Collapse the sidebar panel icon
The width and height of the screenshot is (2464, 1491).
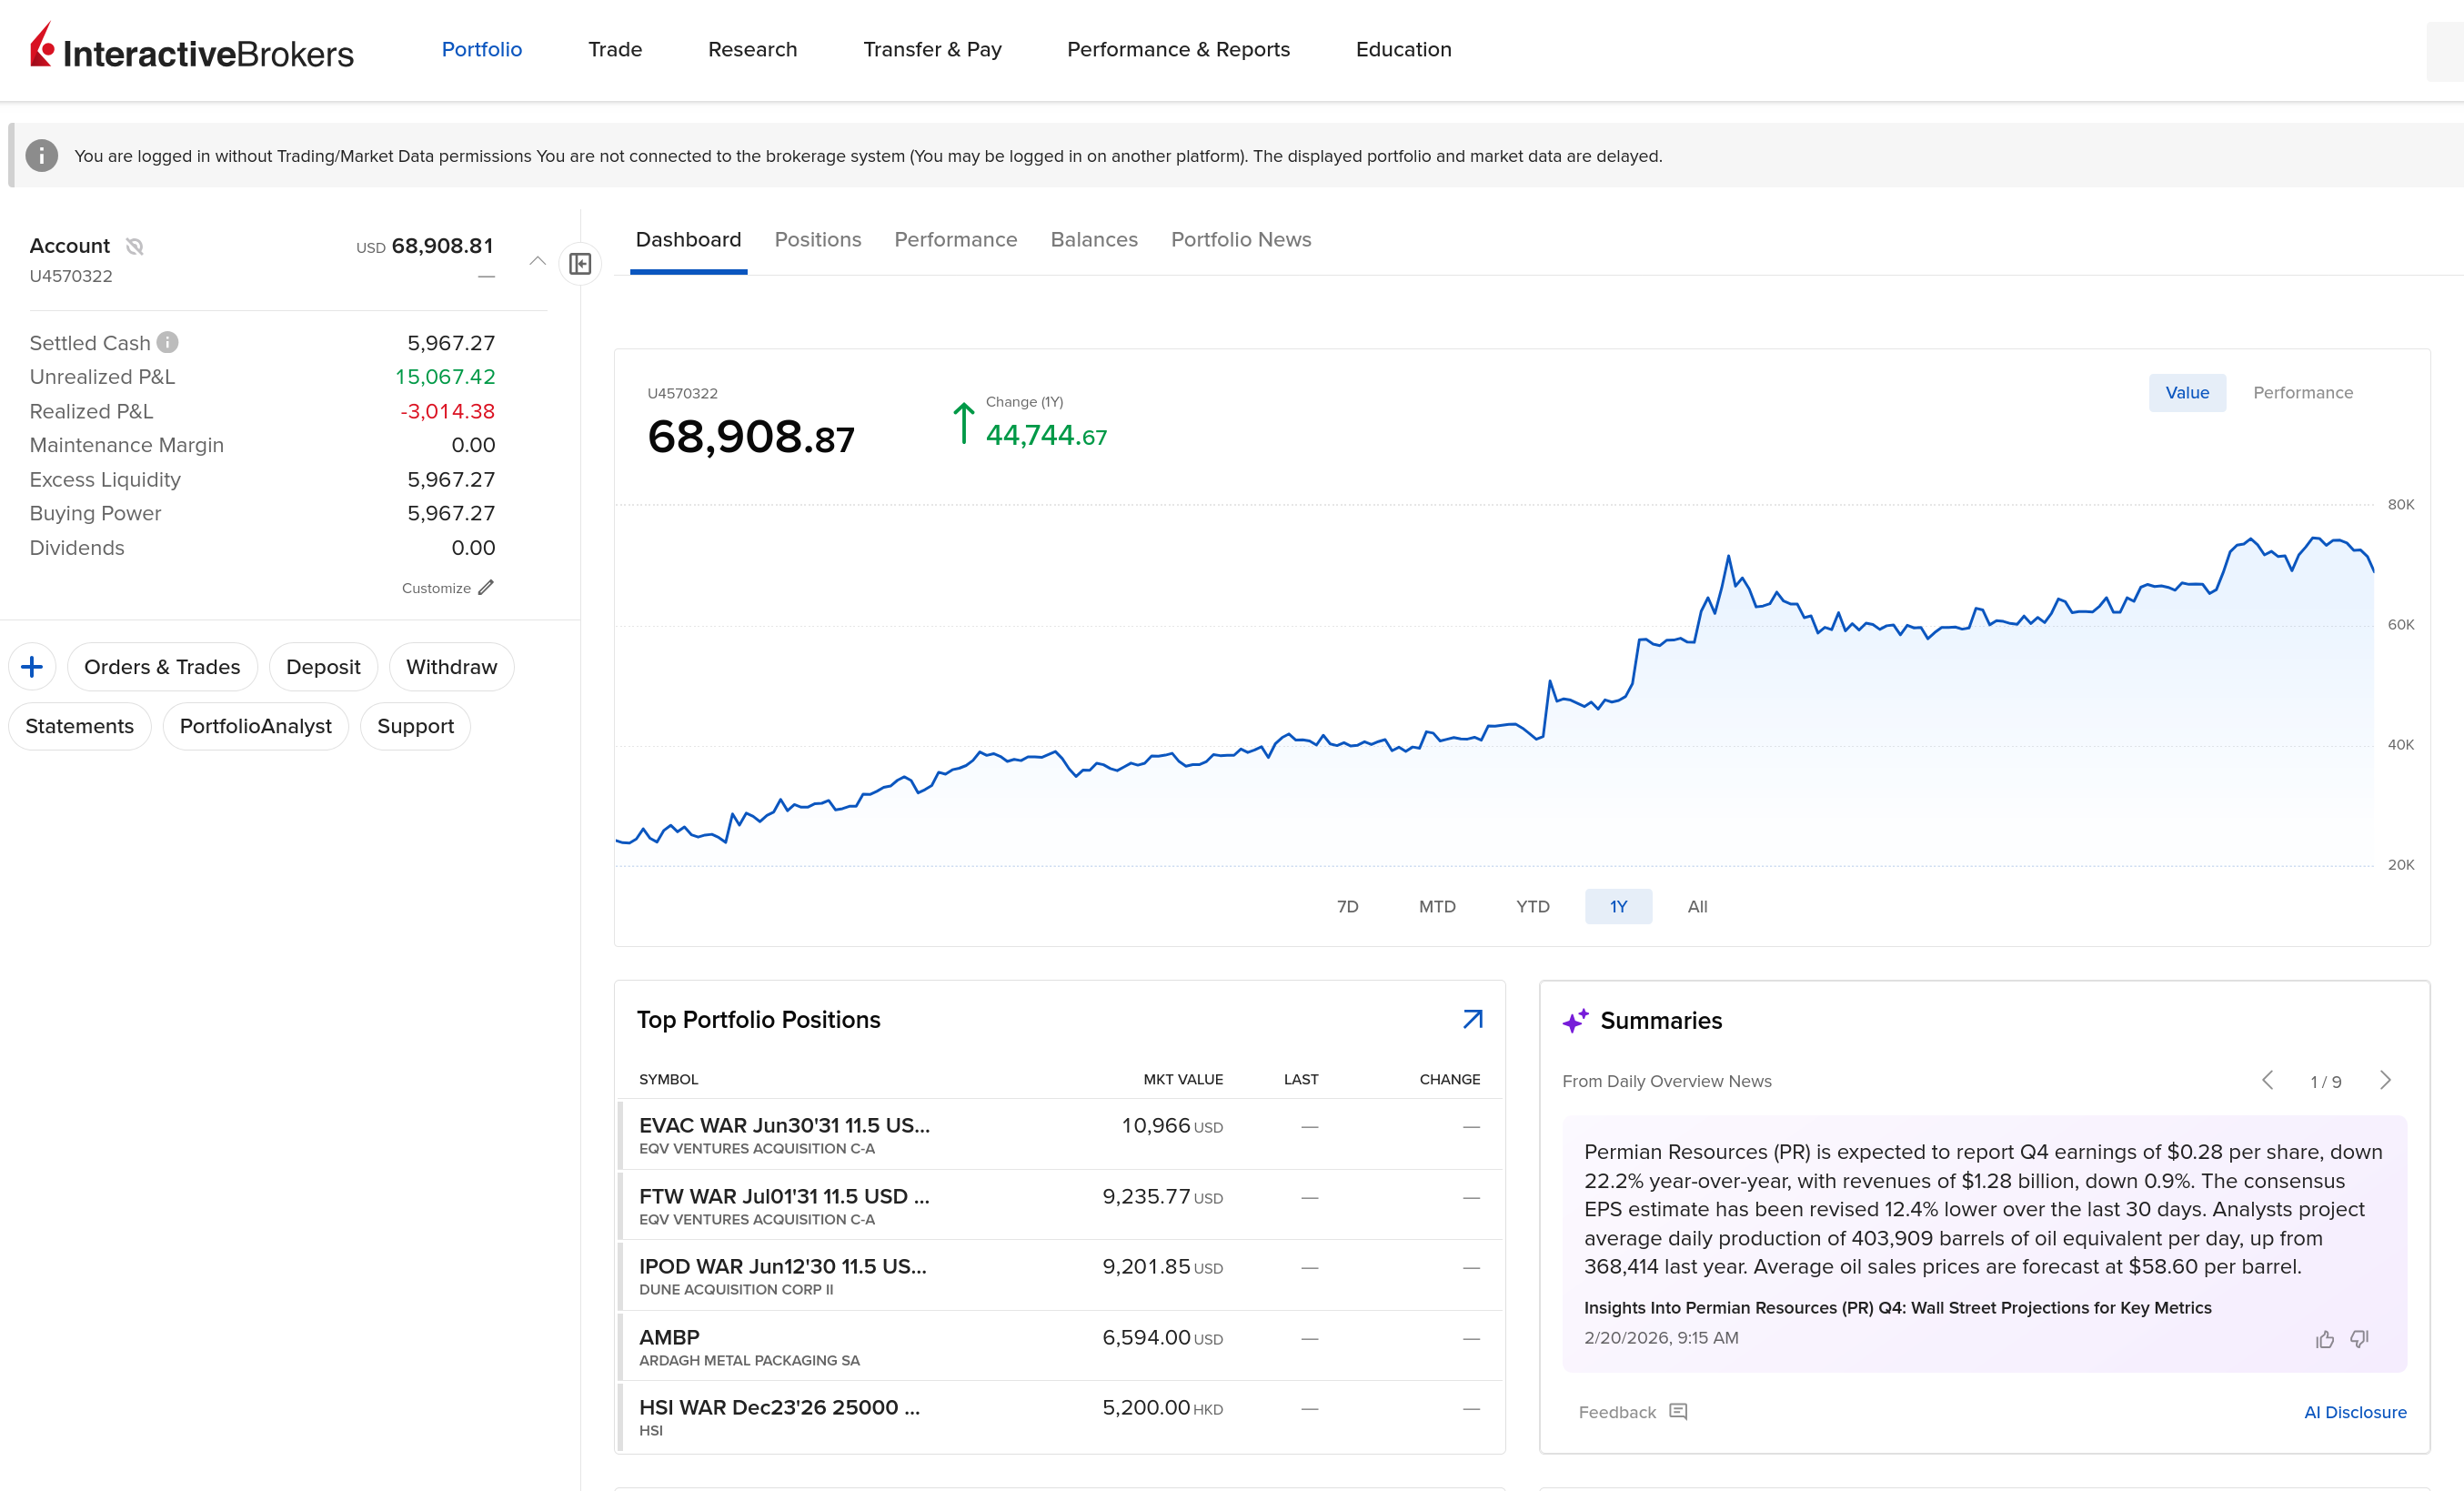tap(580, 263)
